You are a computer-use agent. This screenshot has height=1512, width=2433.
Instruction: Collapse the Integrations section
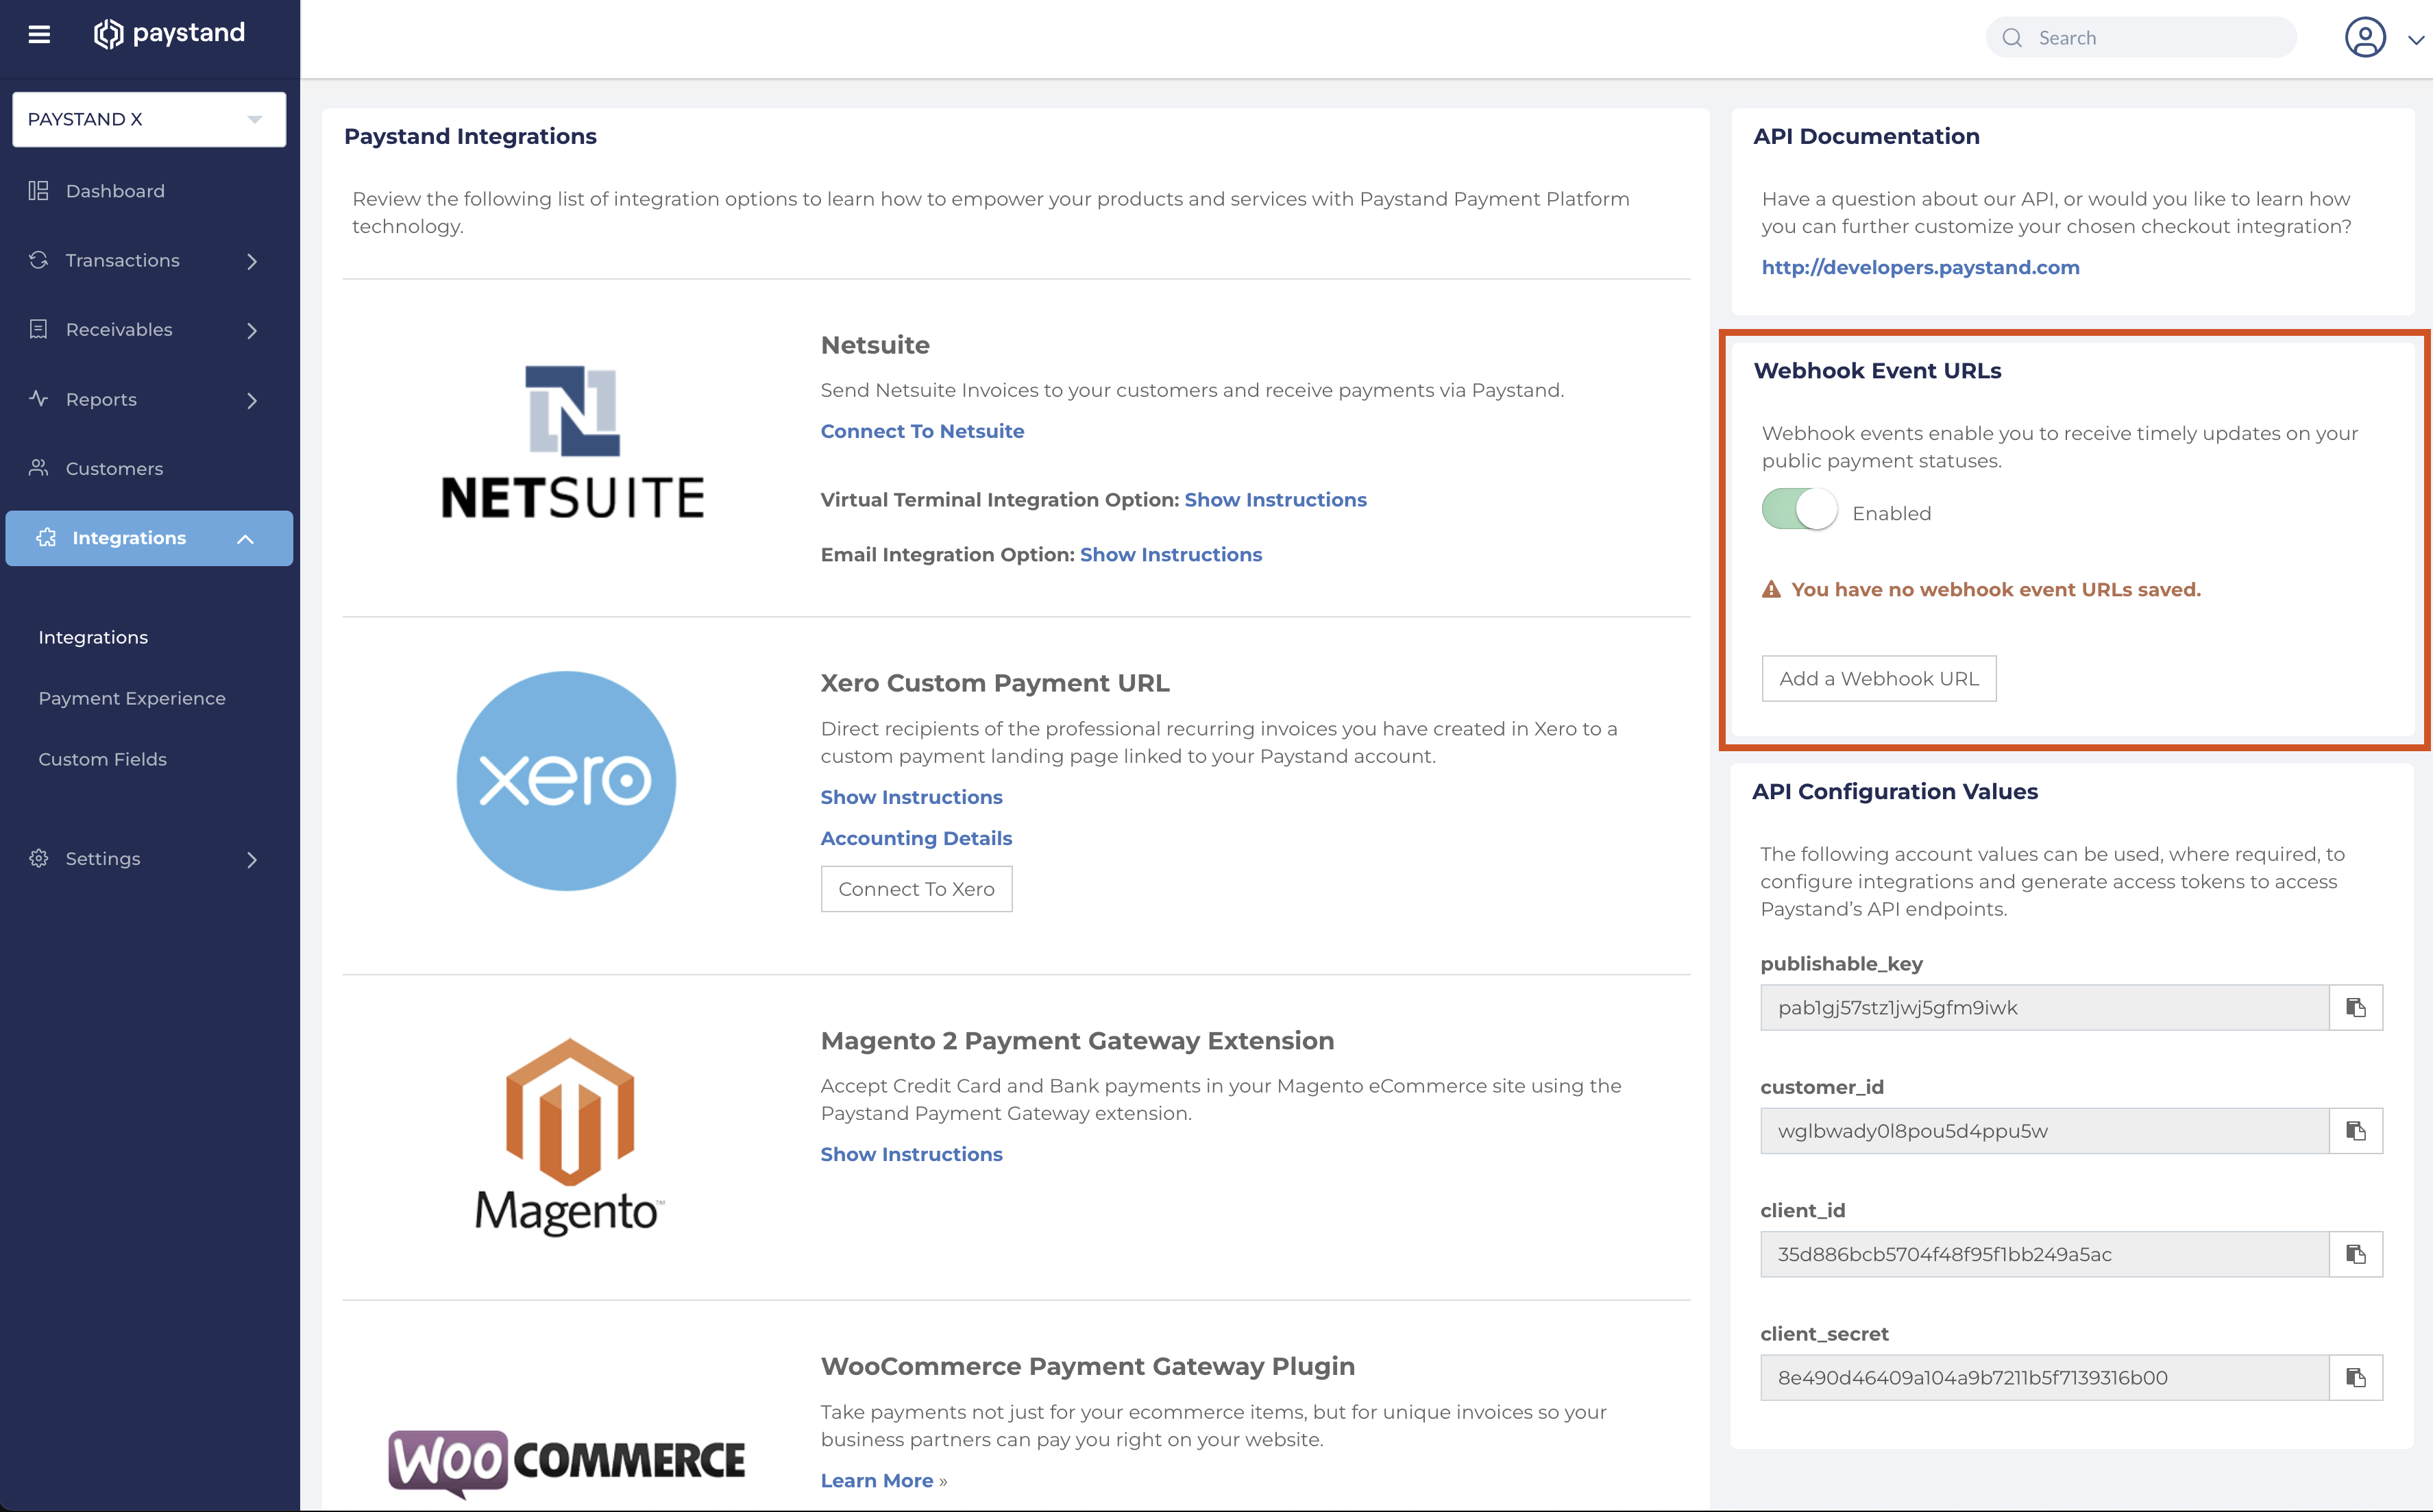coord(246,537)
